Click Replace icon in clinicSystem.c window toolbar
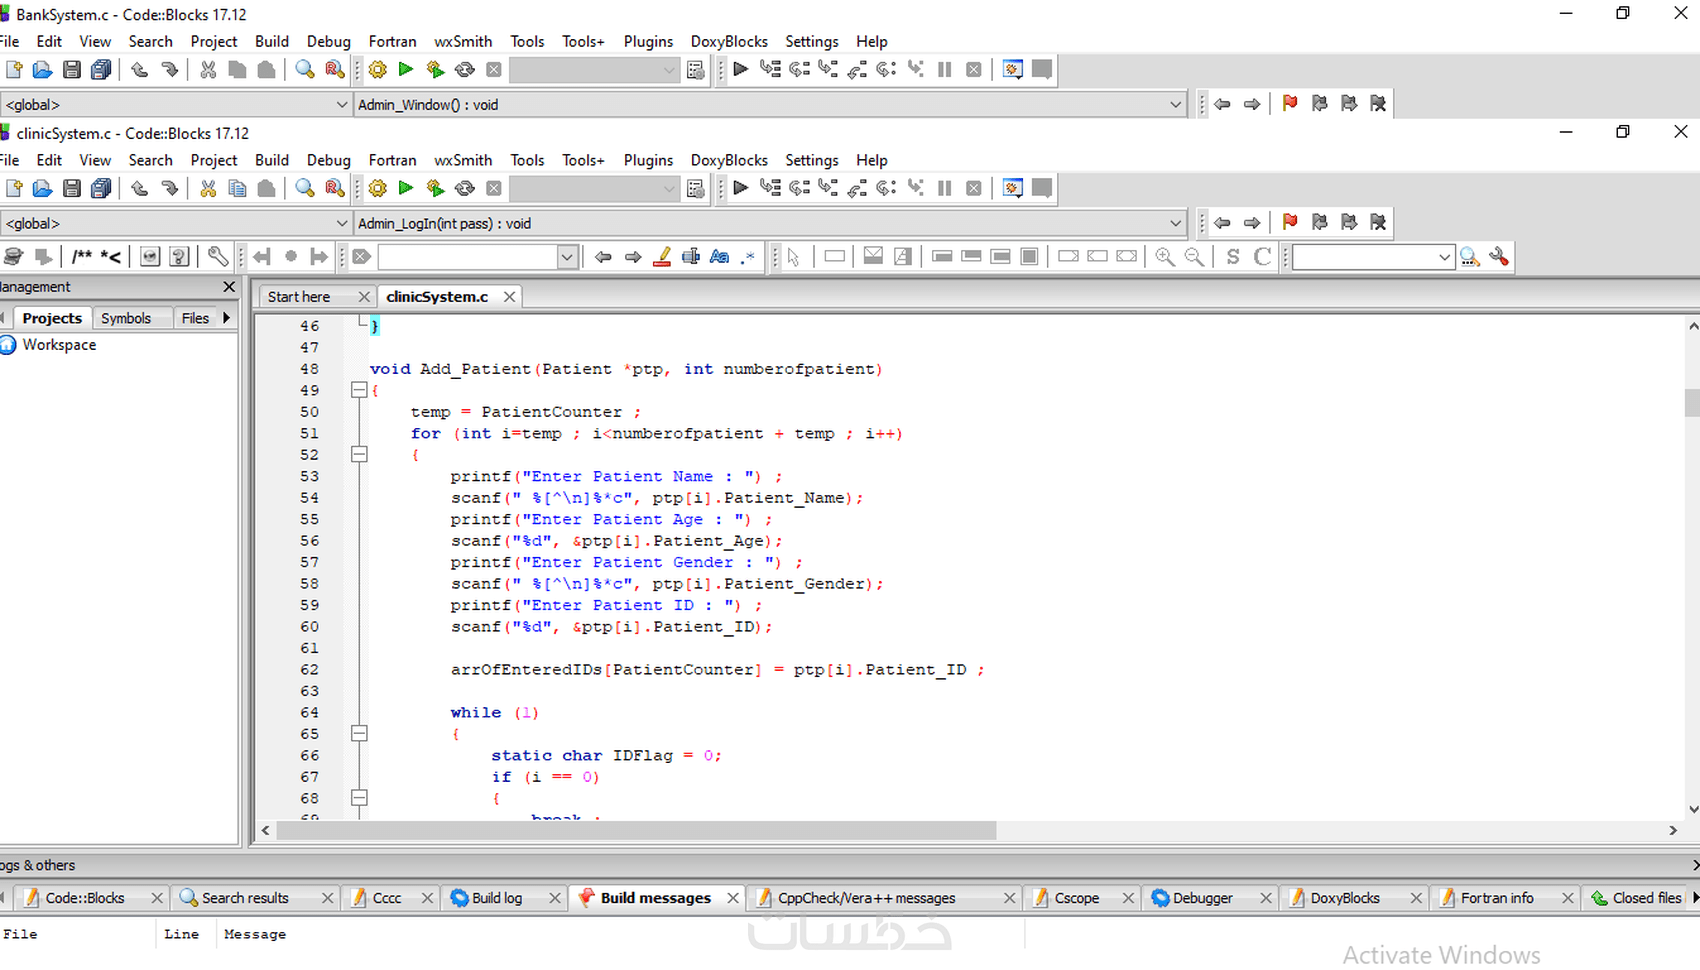The height and width of the screenshot is (970, 1700). point(335,188)
